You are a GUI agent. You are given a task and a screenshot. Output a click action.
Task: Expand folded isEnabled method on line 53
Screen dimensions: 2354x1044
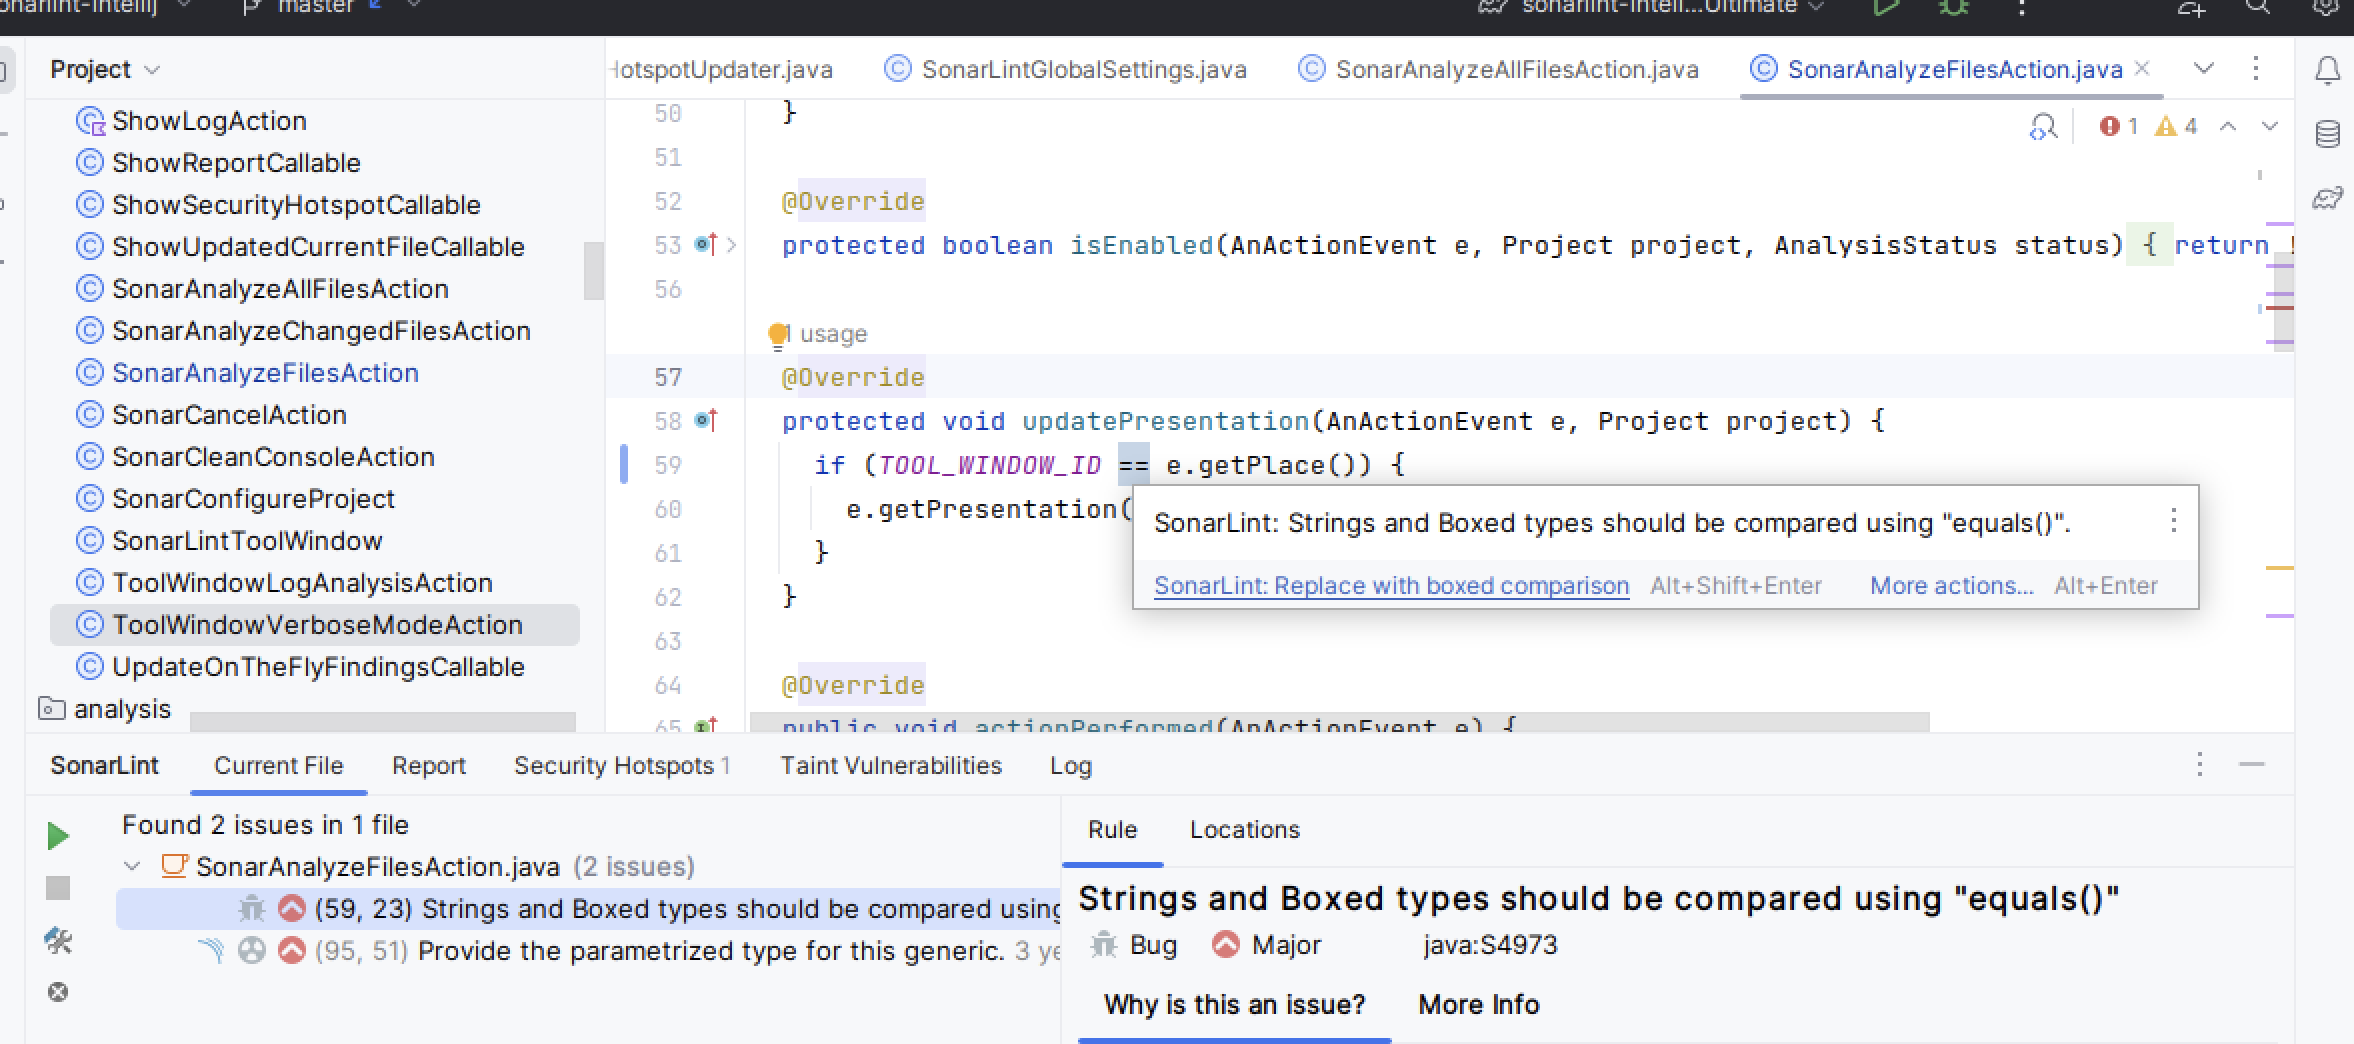(x=732, y=245)
